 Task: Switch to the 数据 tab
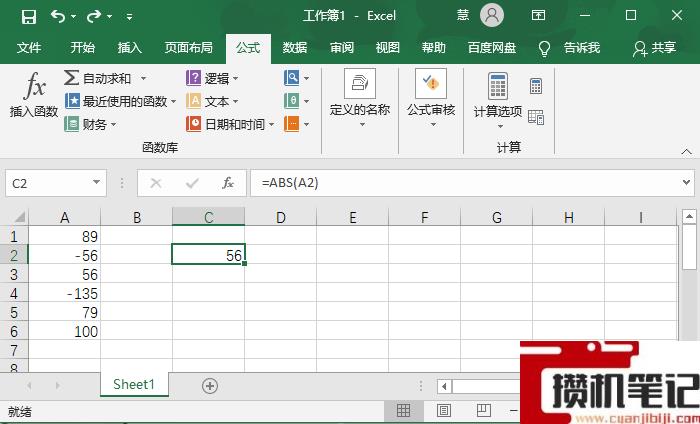click(x=295, y=47)
